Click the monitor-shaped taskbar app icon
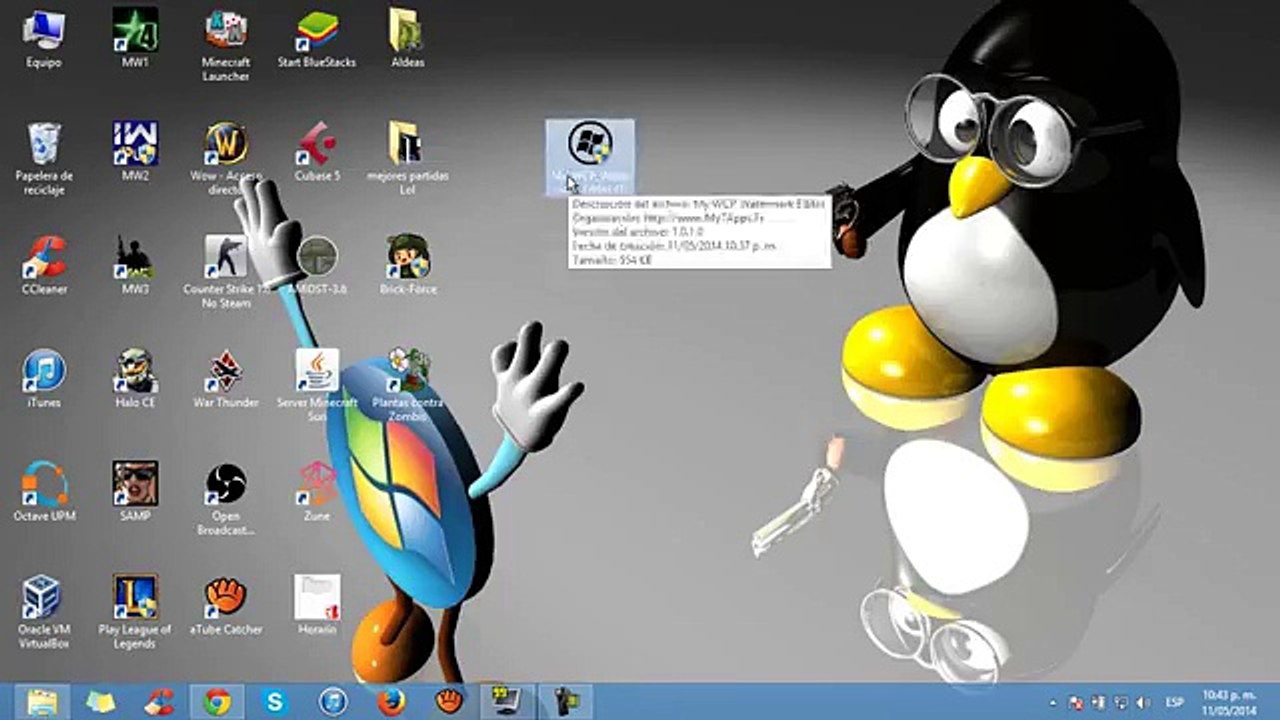 [507, 702]
